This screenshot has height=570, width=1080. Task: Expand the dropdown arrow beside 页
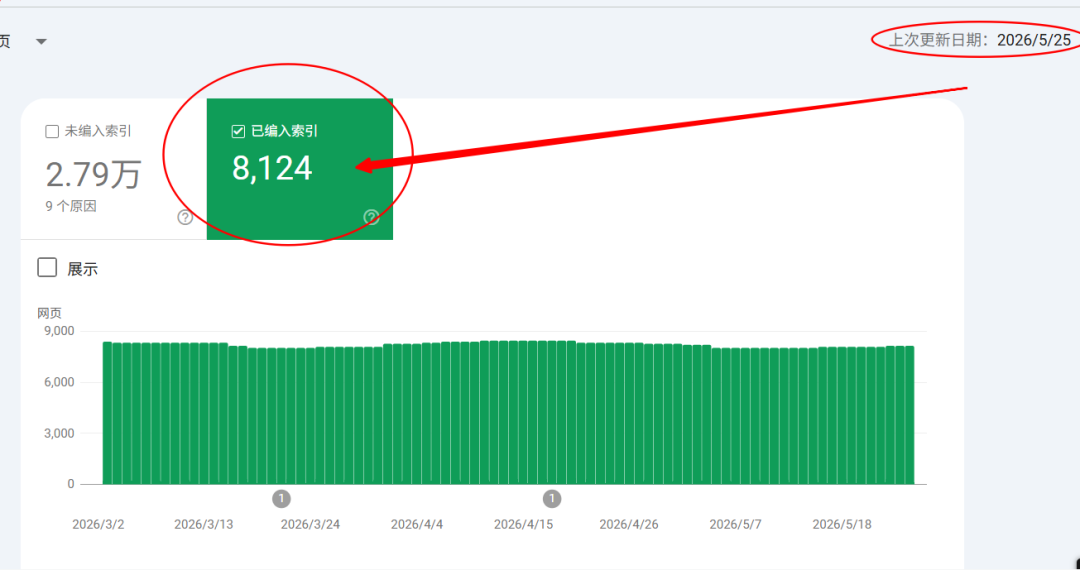click(41, 42)
